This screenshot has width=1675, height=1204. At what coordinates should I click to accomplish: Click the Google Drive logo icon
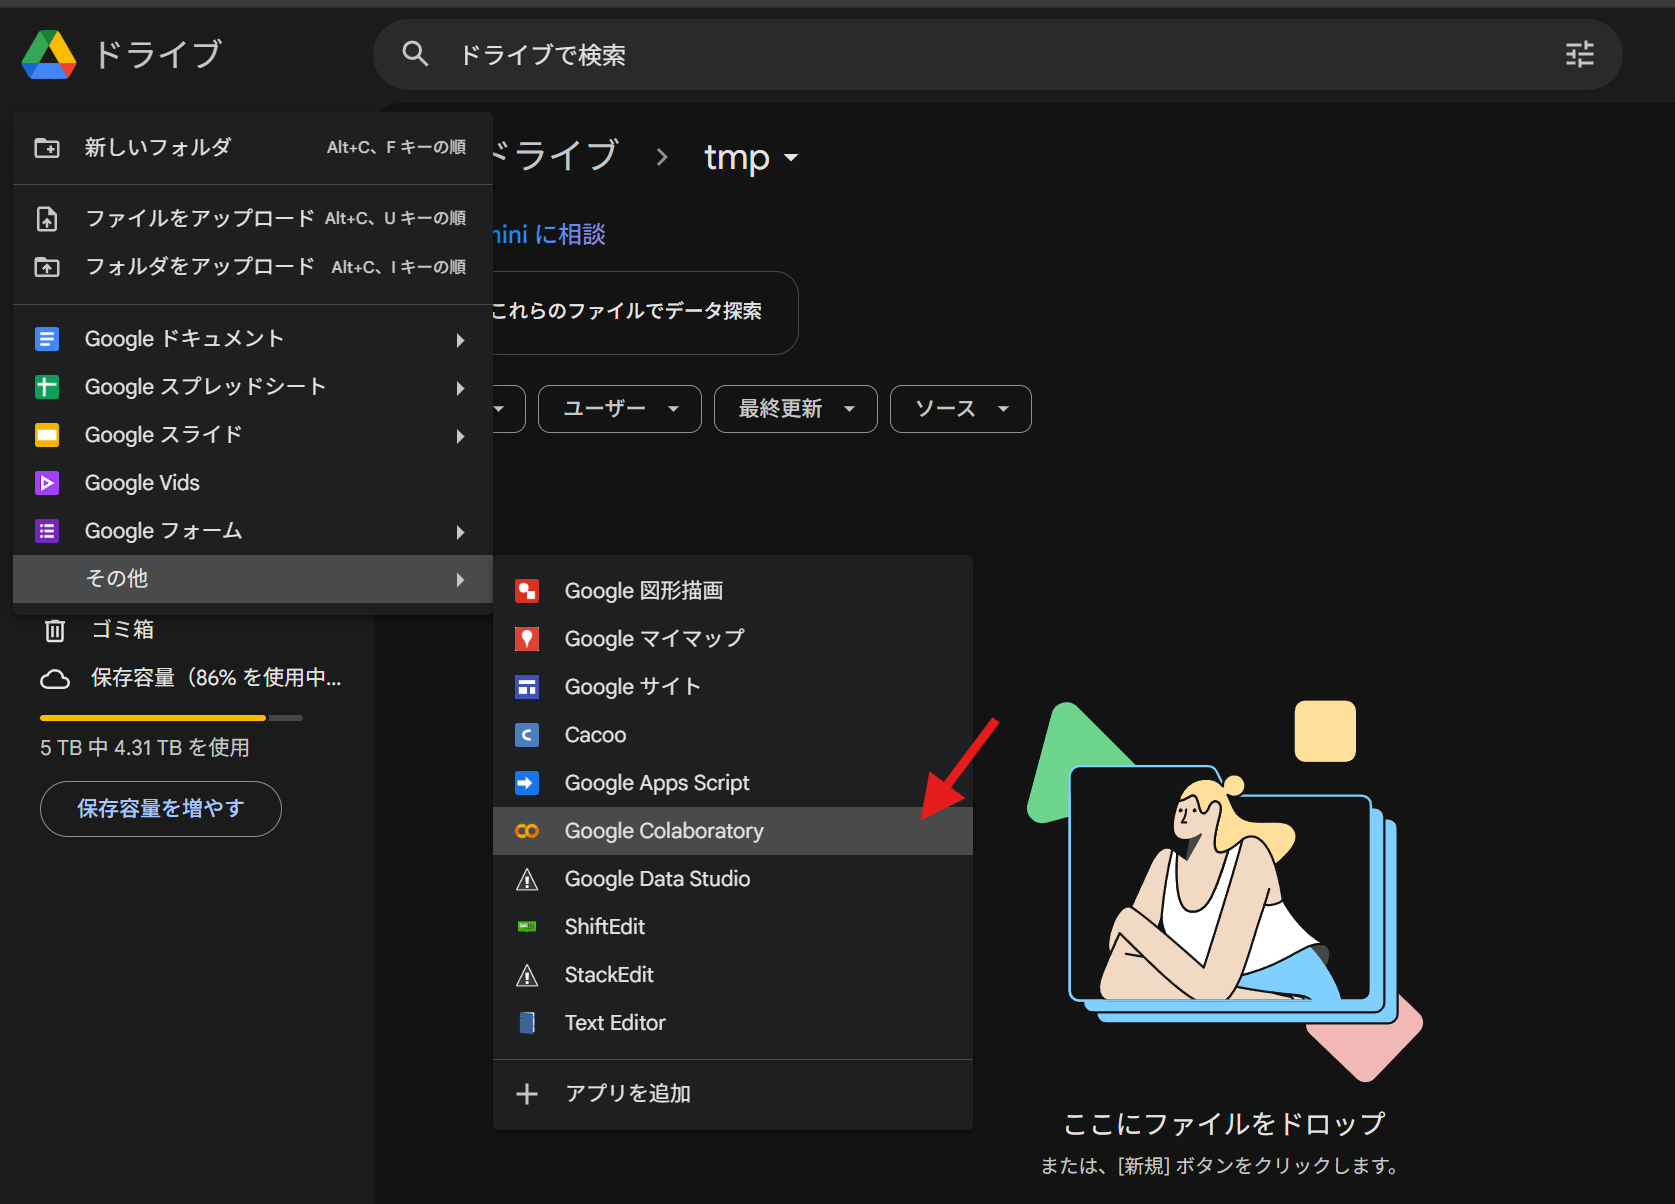[x=49, y=55]
